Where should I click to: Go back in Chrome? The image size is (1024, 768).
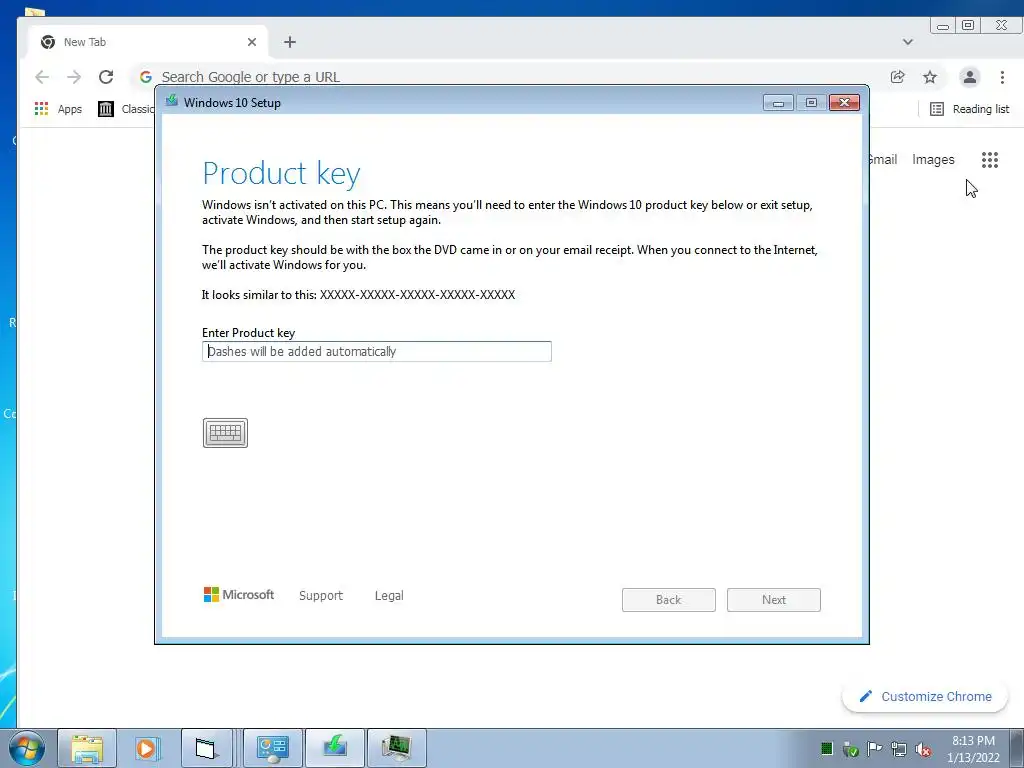pos(42,77)
